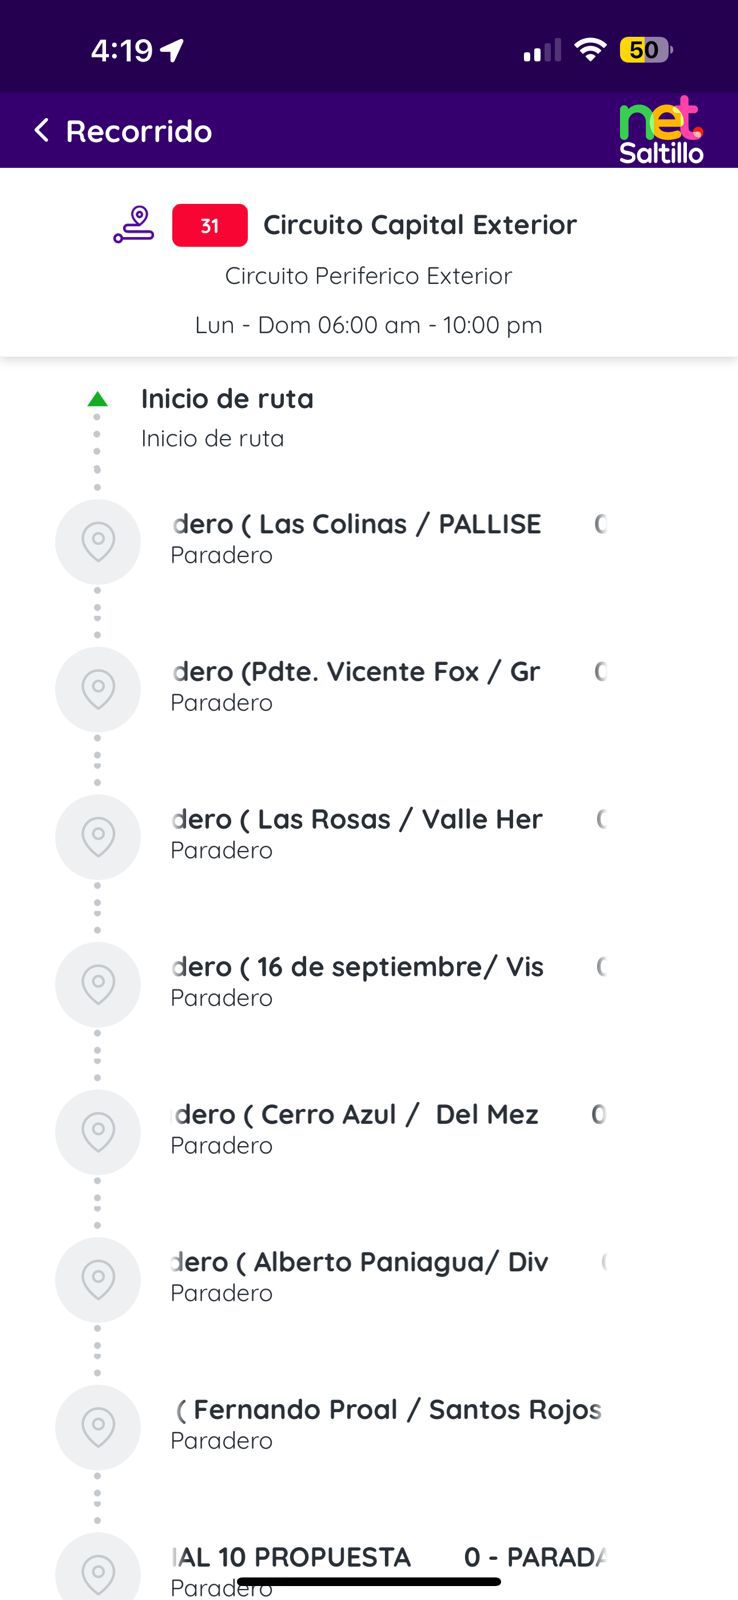Image resolution: width=738 pixels, height=1600 pixels.
Task: Select the Pdte. Vicente Fox stop name
Action: tap(356, 672)
